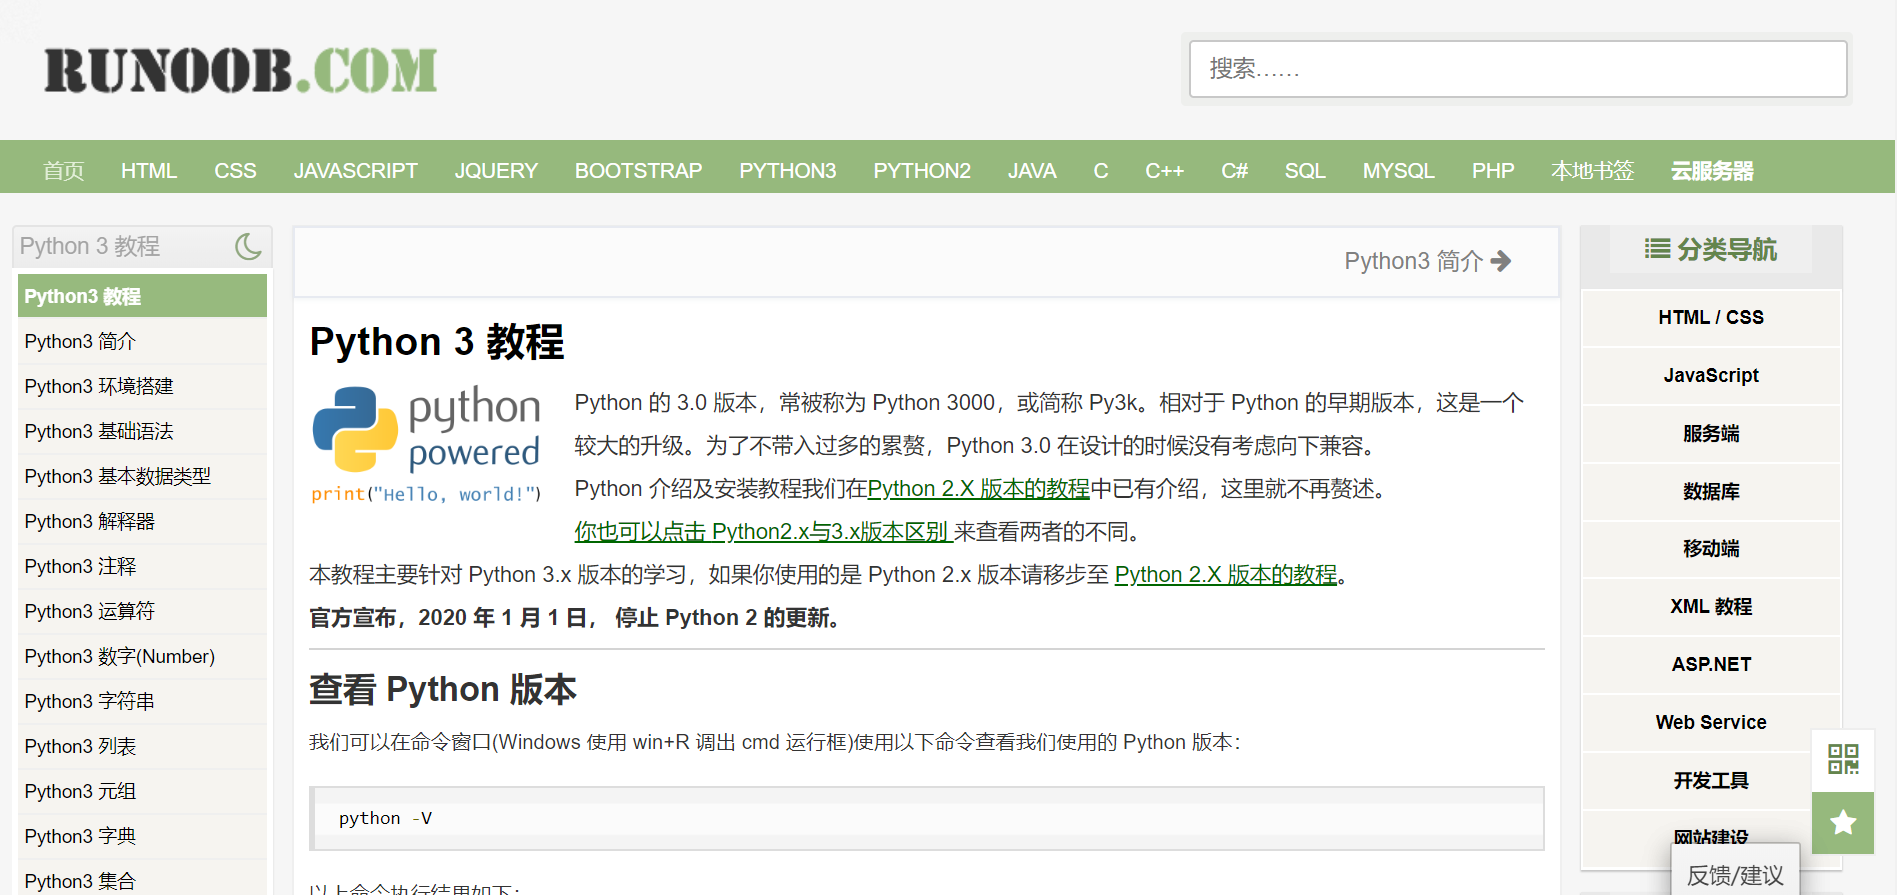Open Python2.x与3.x版本区别 link
The height and width of the screenshot is (895, 1897).
(x=763, y=532)
